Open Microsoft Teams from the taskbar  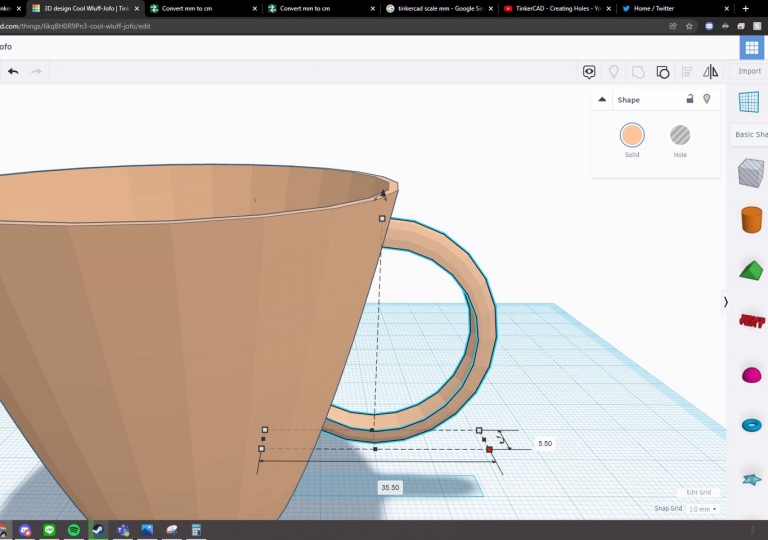coord(123,530)
